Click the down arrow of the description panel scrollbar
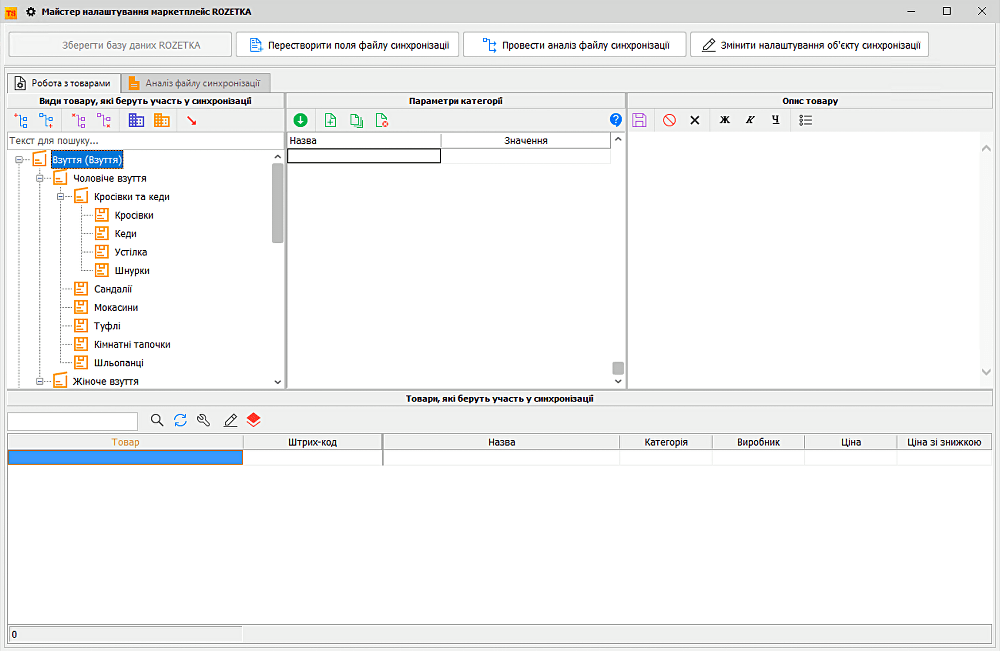 pos(986,372)
